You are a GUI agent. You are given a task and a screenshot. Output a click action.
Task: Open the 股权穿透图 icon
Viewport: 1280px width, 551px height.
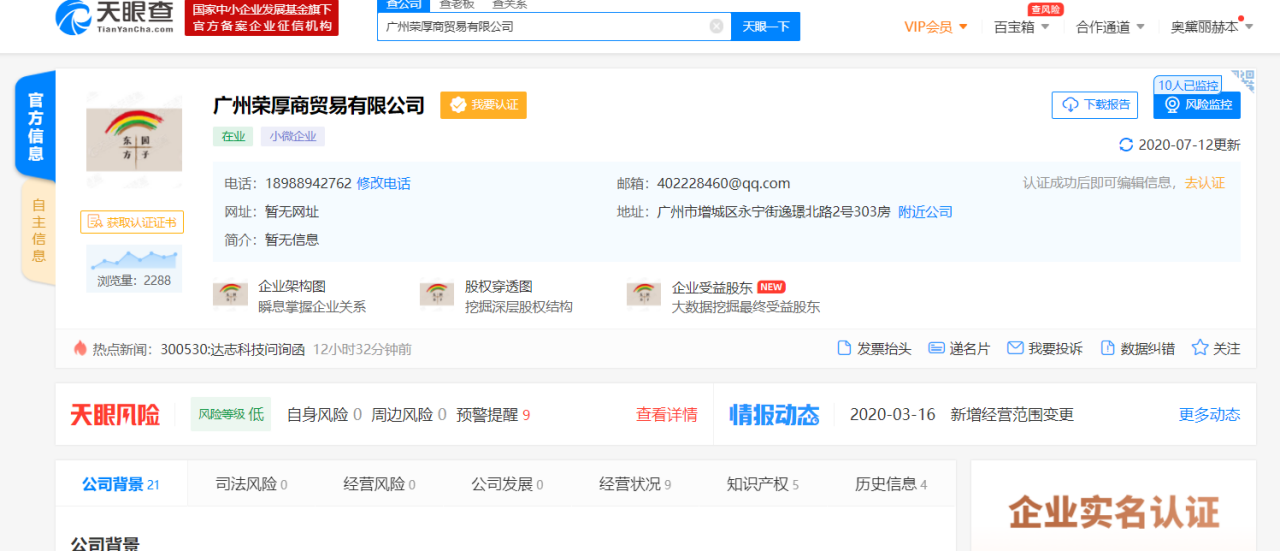pos(437,295)
